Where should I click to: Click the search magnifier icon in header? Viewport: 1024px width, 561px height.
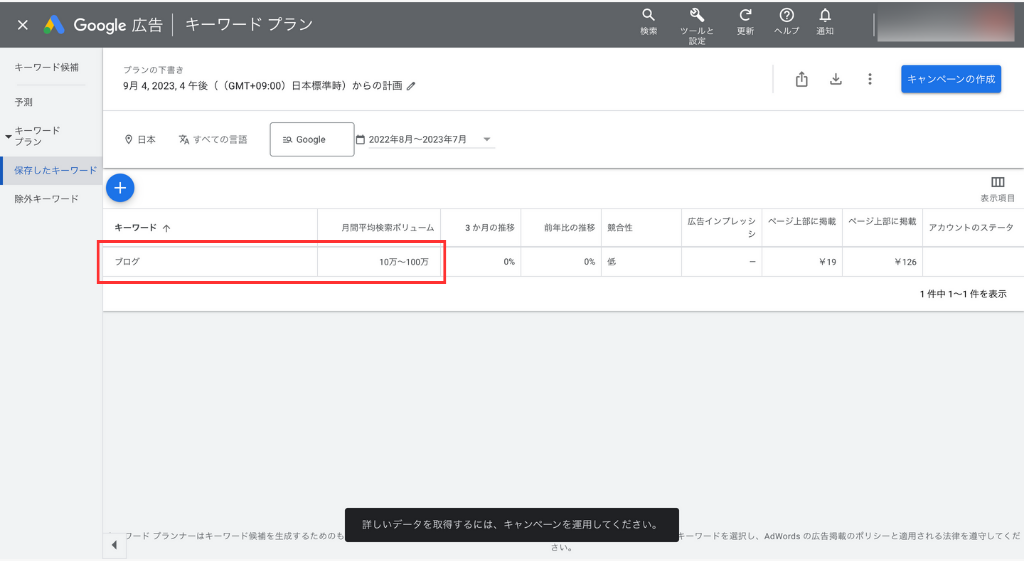tap(648, 16)
